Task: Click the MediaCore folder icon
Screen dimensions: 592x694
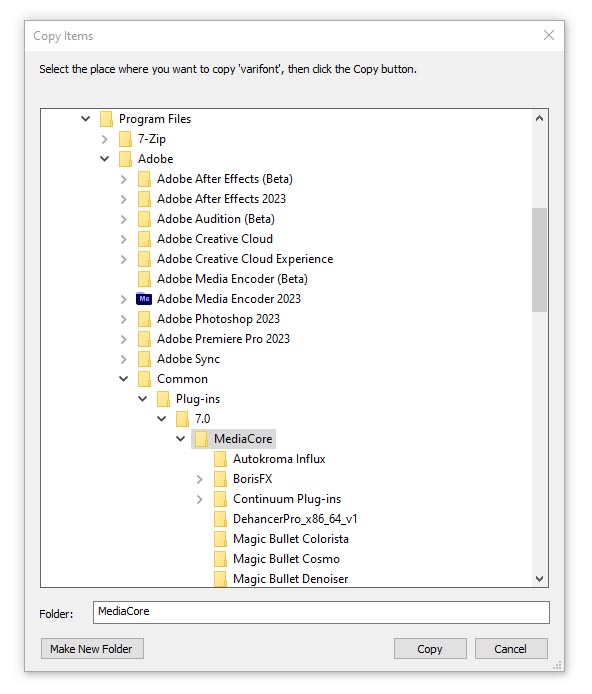Action: click(x=201, y=439)
